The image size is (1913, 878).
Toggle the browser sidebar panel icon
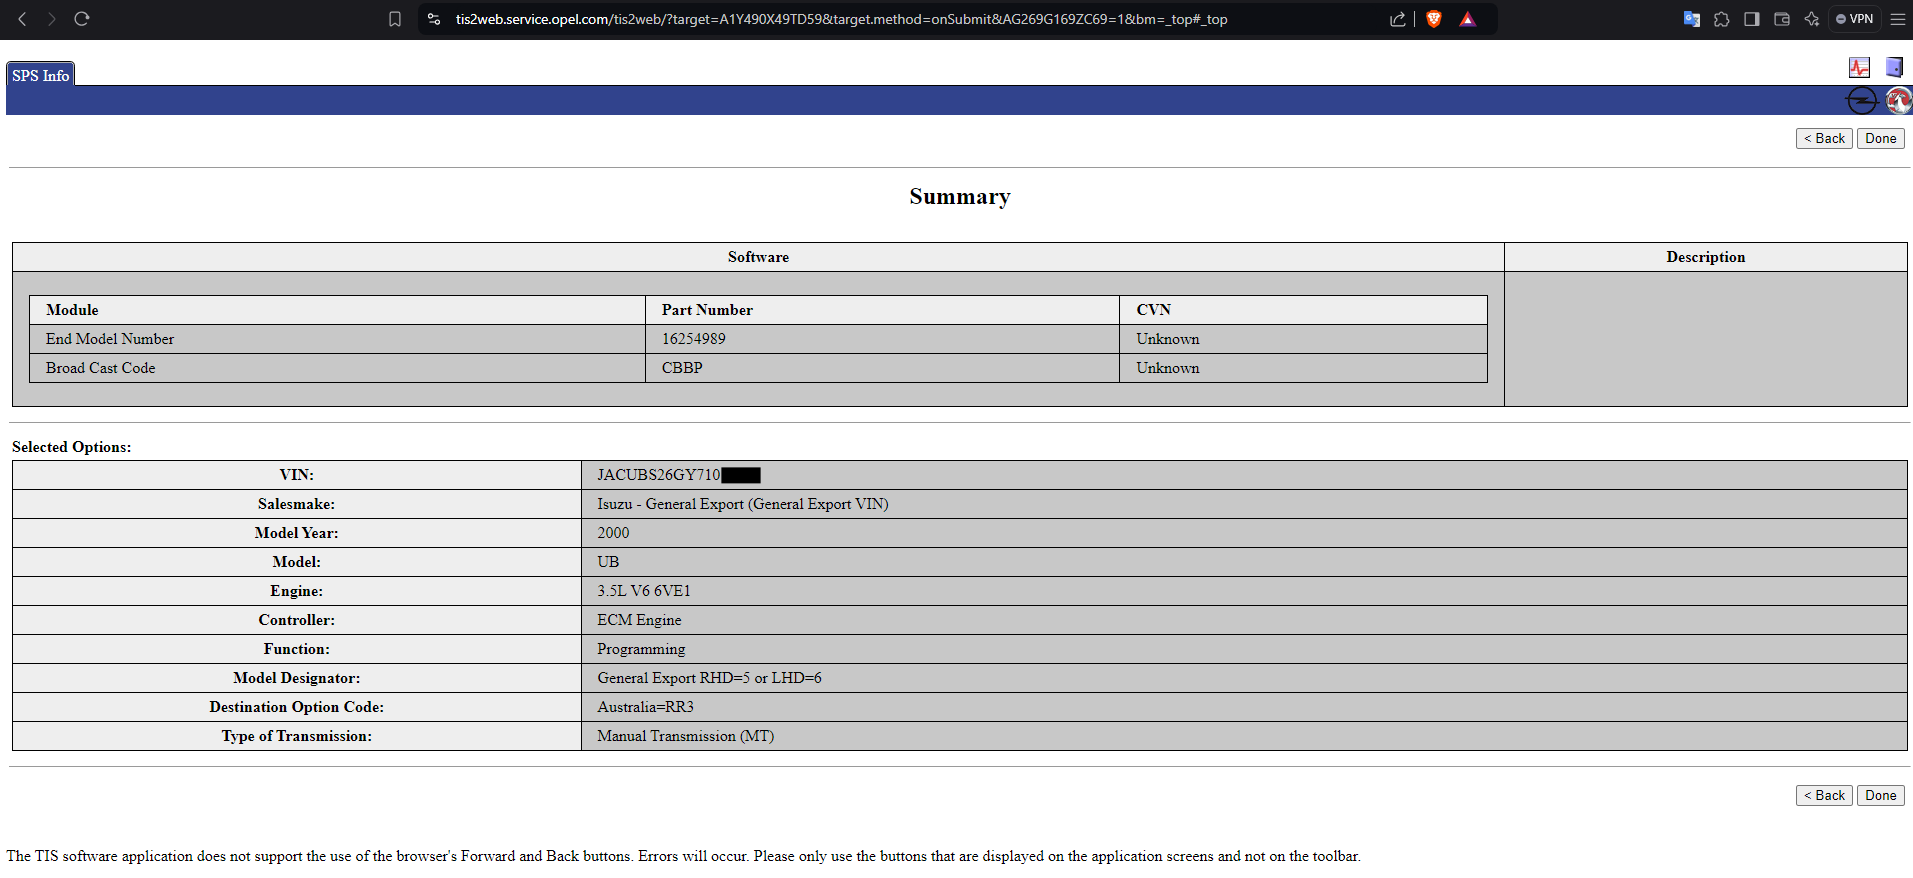click(x=1752, y=19)
